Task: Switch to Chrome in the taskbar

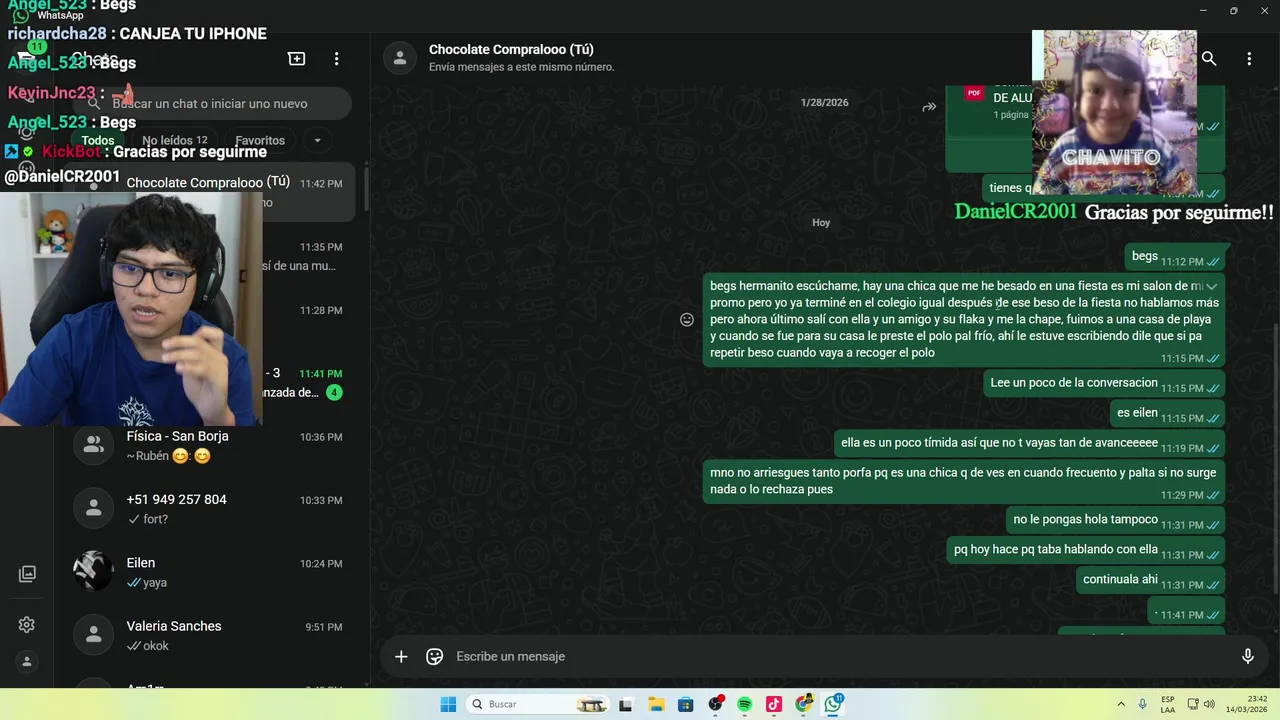Action: (x=804, y=704)
